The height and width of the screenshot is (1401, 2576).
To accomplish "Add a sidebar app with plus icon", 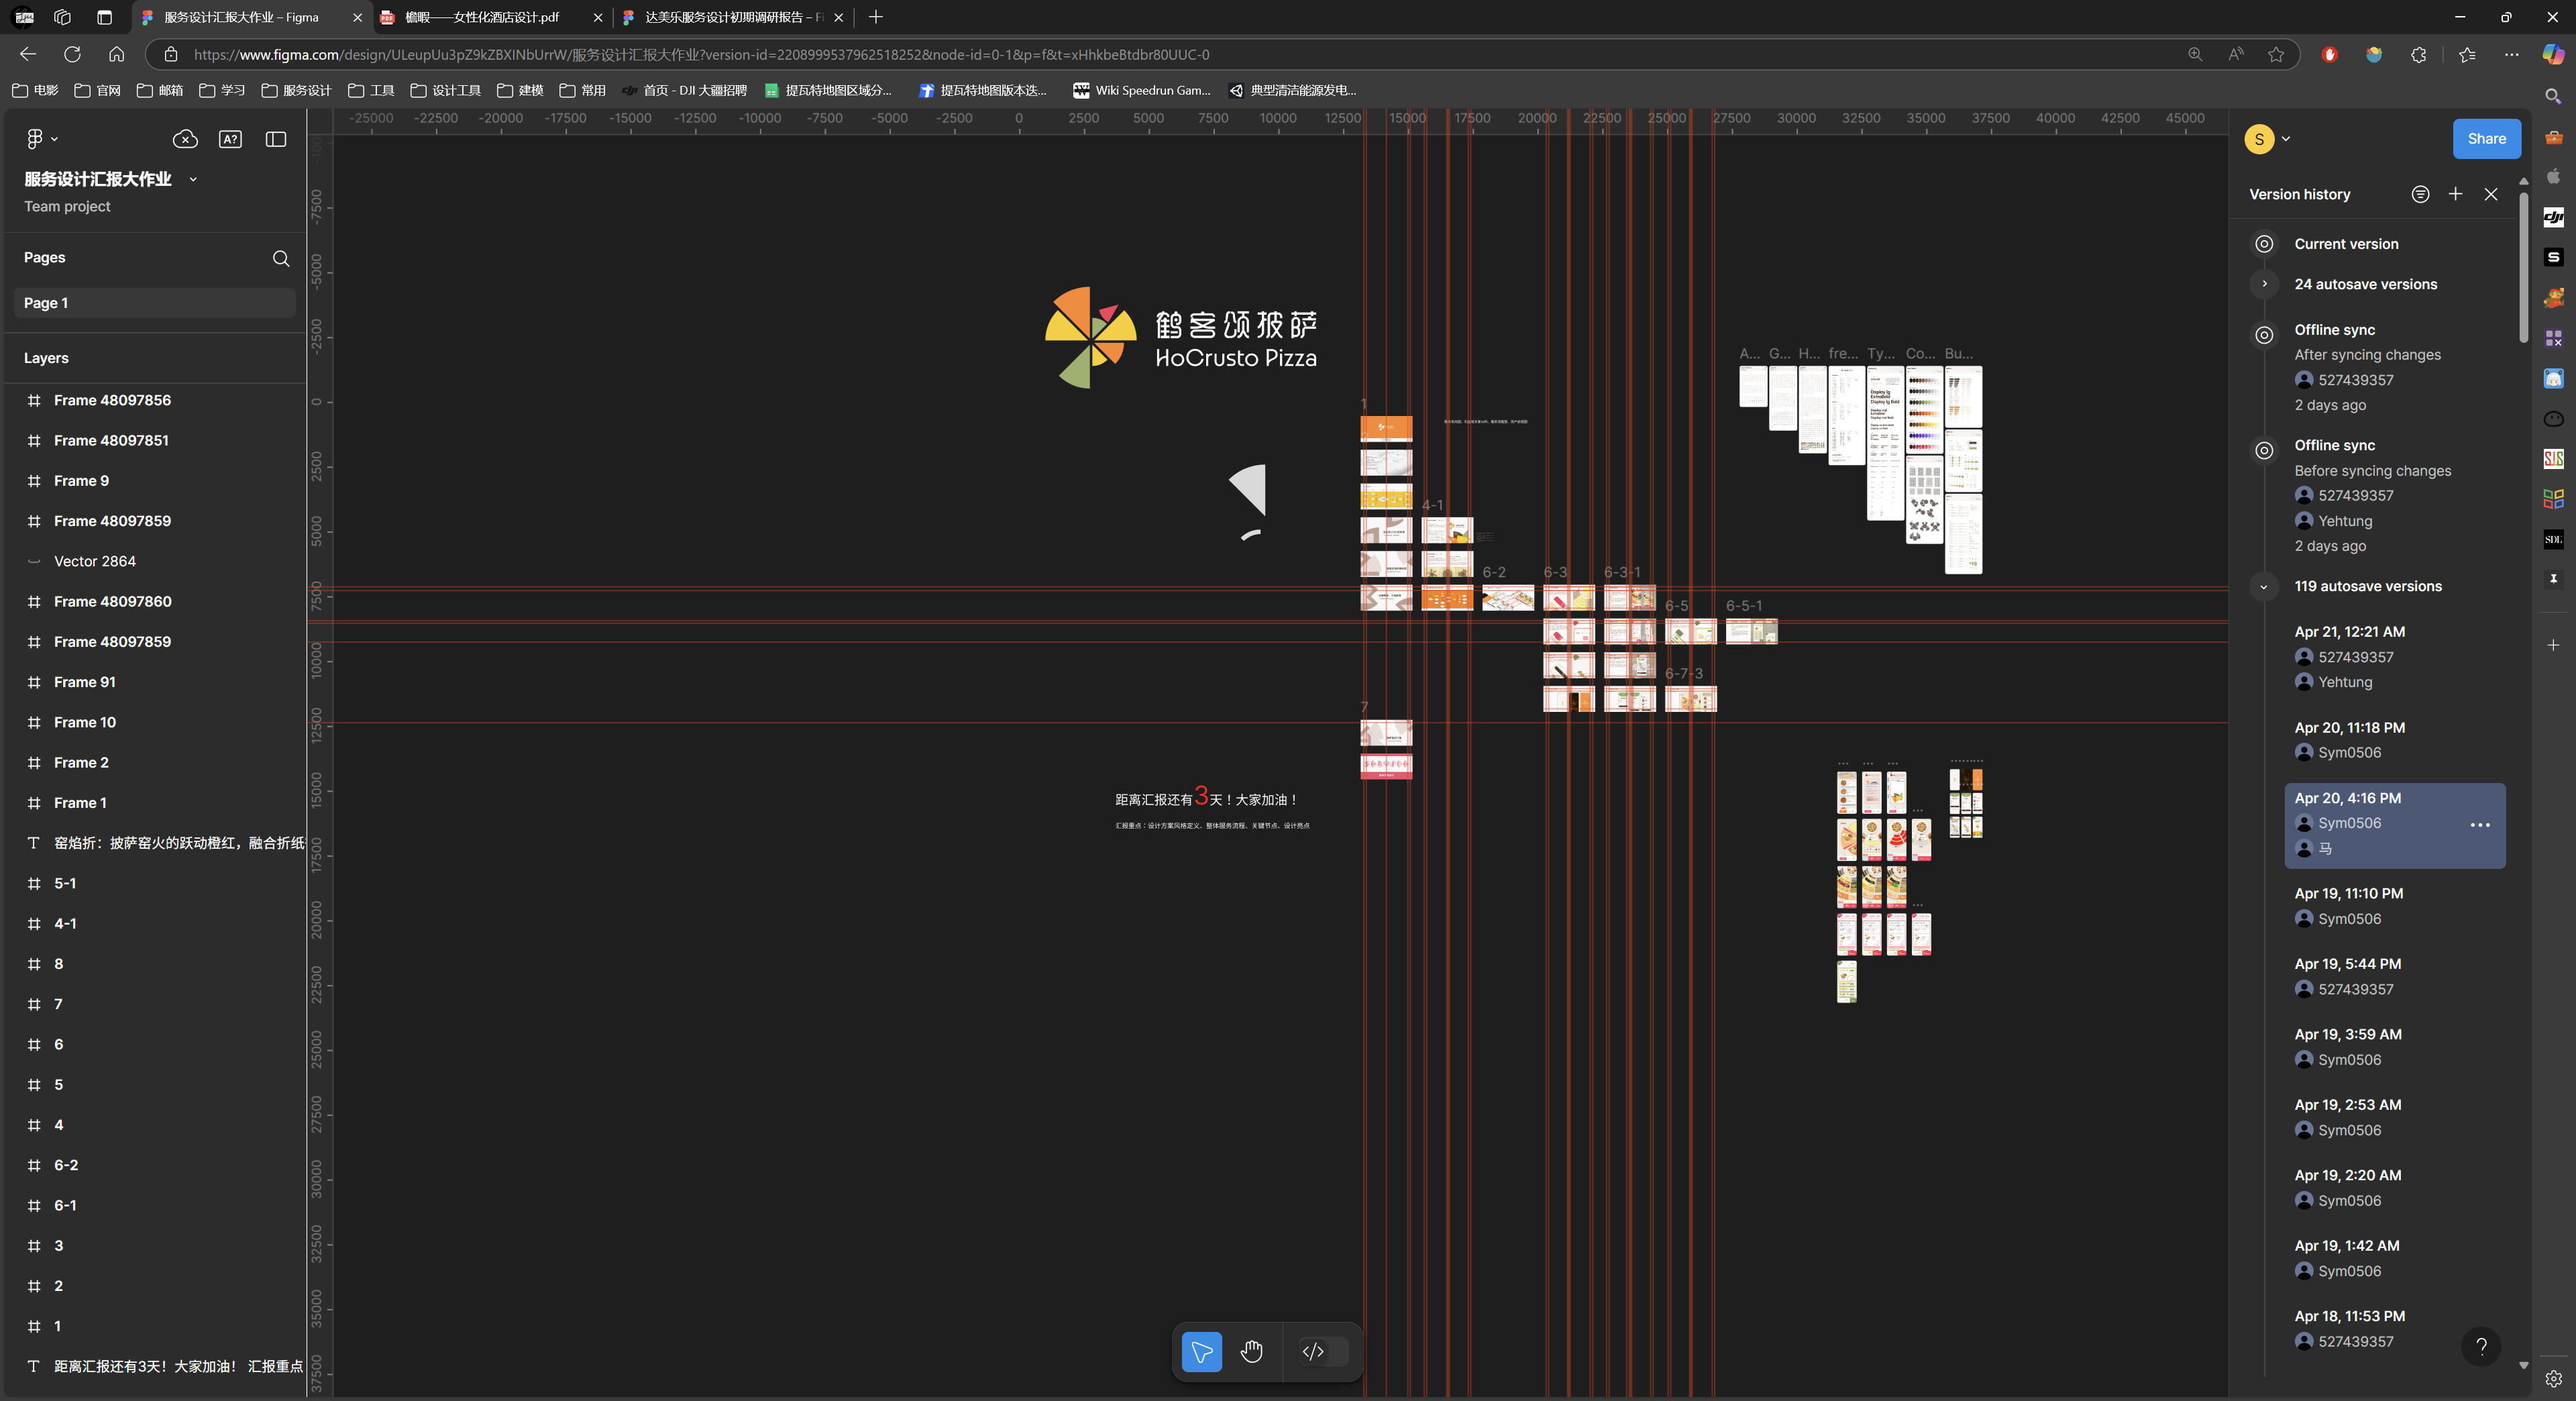I will (2553, 645).
